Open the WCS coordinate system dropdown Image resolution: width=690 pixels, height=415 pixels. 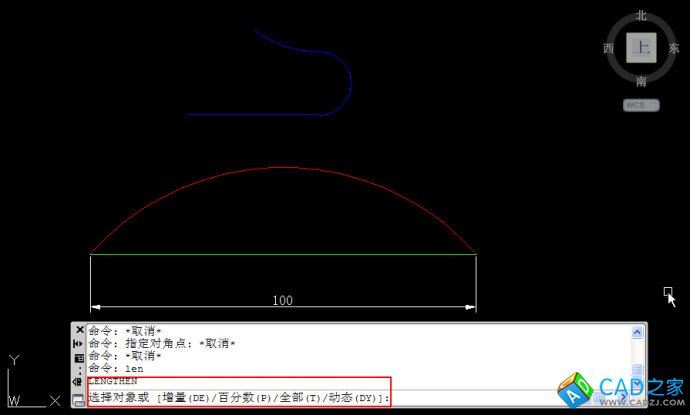pyautogui.click(x=641, y=104)
